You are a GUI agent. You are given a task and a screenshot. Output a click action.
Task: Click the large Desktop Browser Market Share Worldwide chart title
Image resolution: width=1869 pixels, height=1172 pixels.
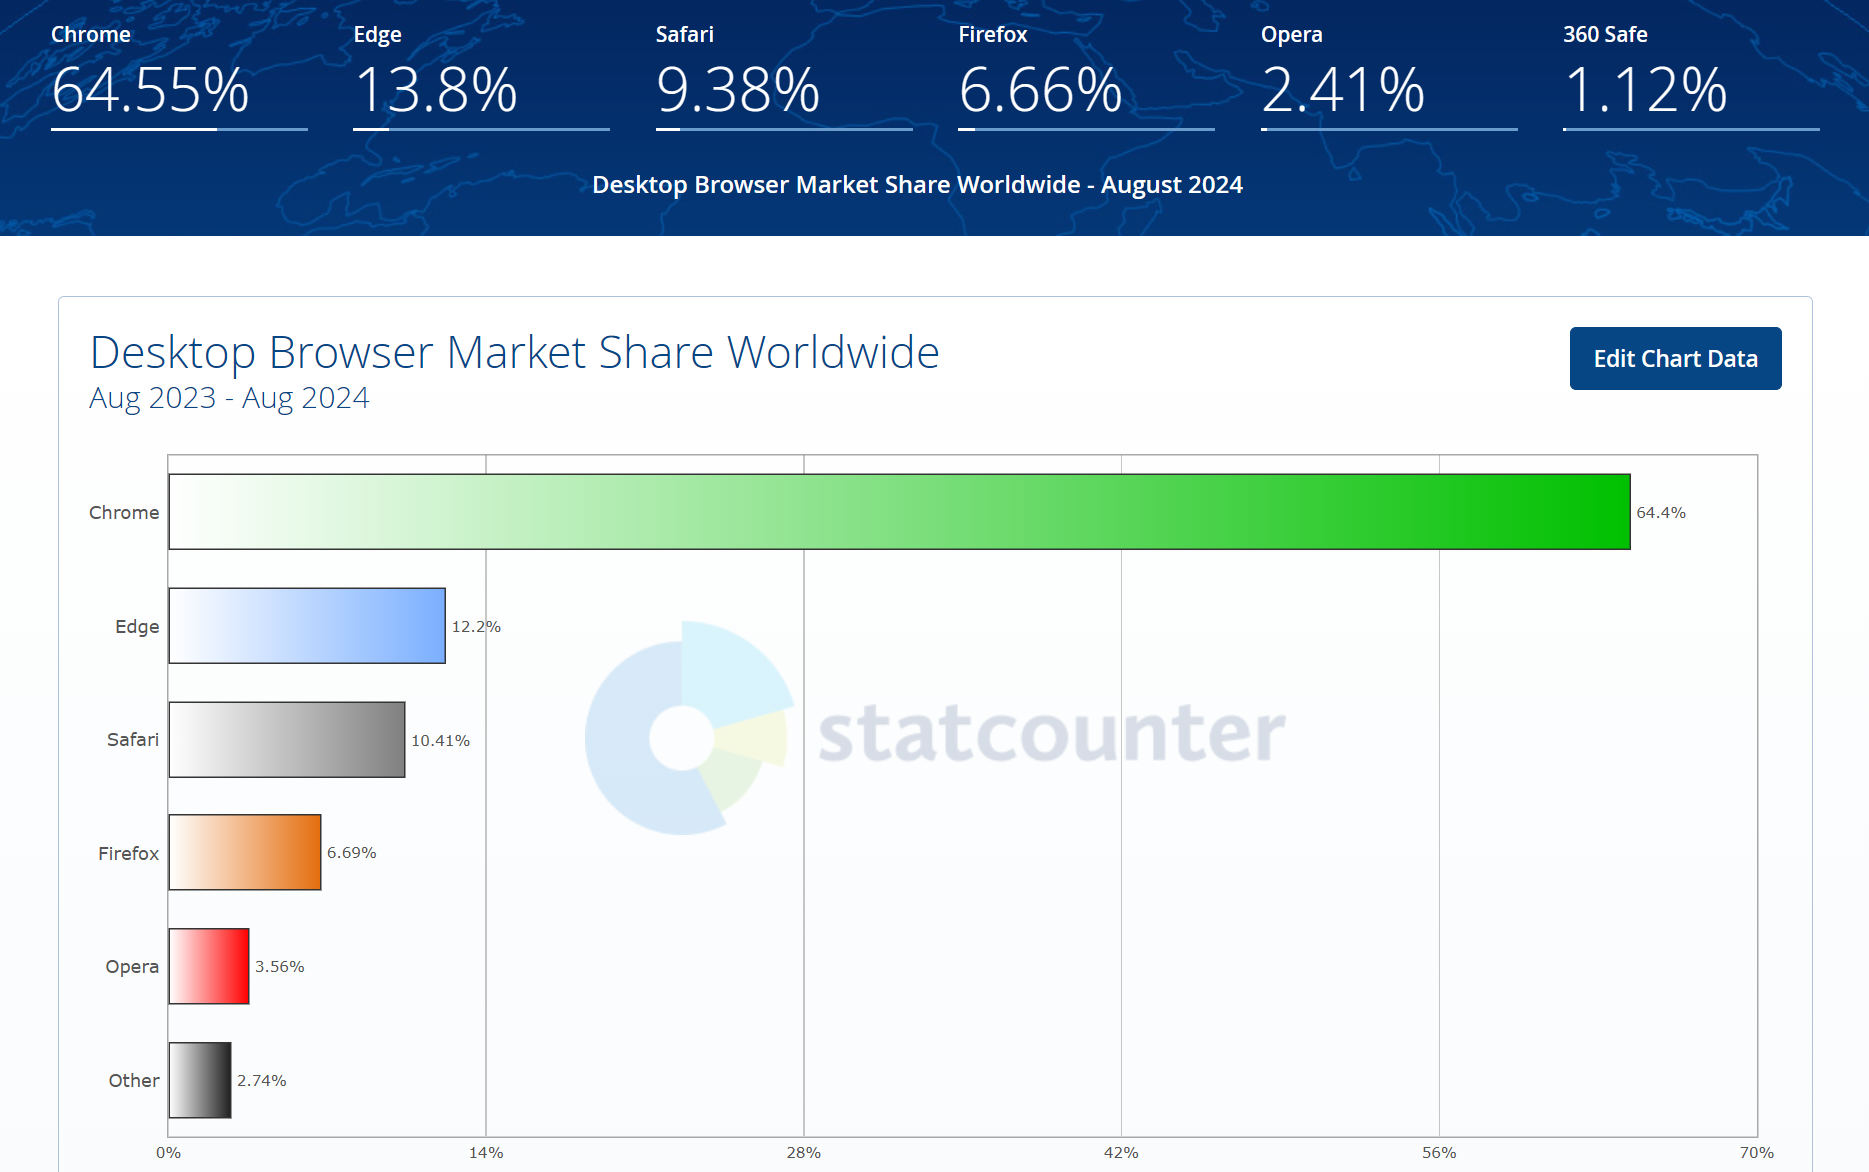point(515,352)
